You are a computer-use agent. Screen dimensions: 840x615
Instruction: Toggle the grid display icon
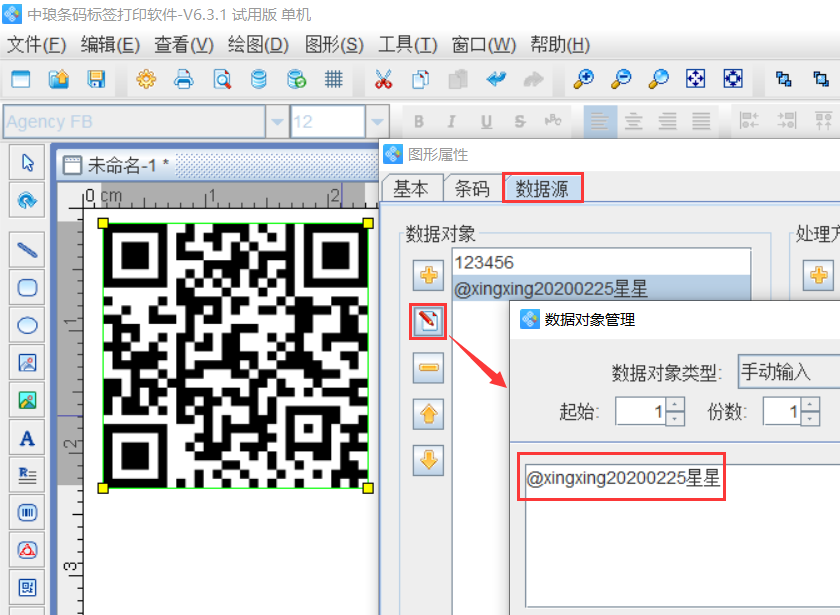pos(334,79)
